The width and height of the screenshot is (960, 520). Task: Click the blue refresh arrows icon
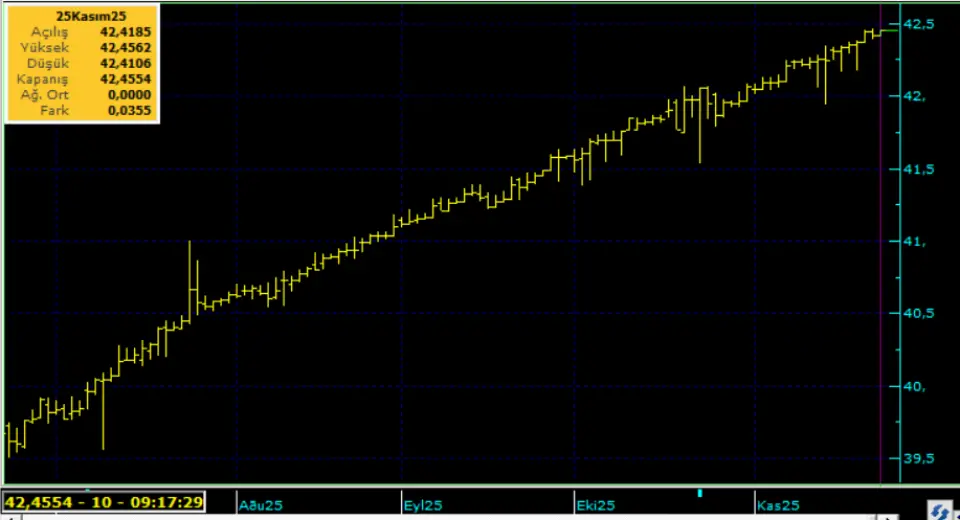[939, 511]
